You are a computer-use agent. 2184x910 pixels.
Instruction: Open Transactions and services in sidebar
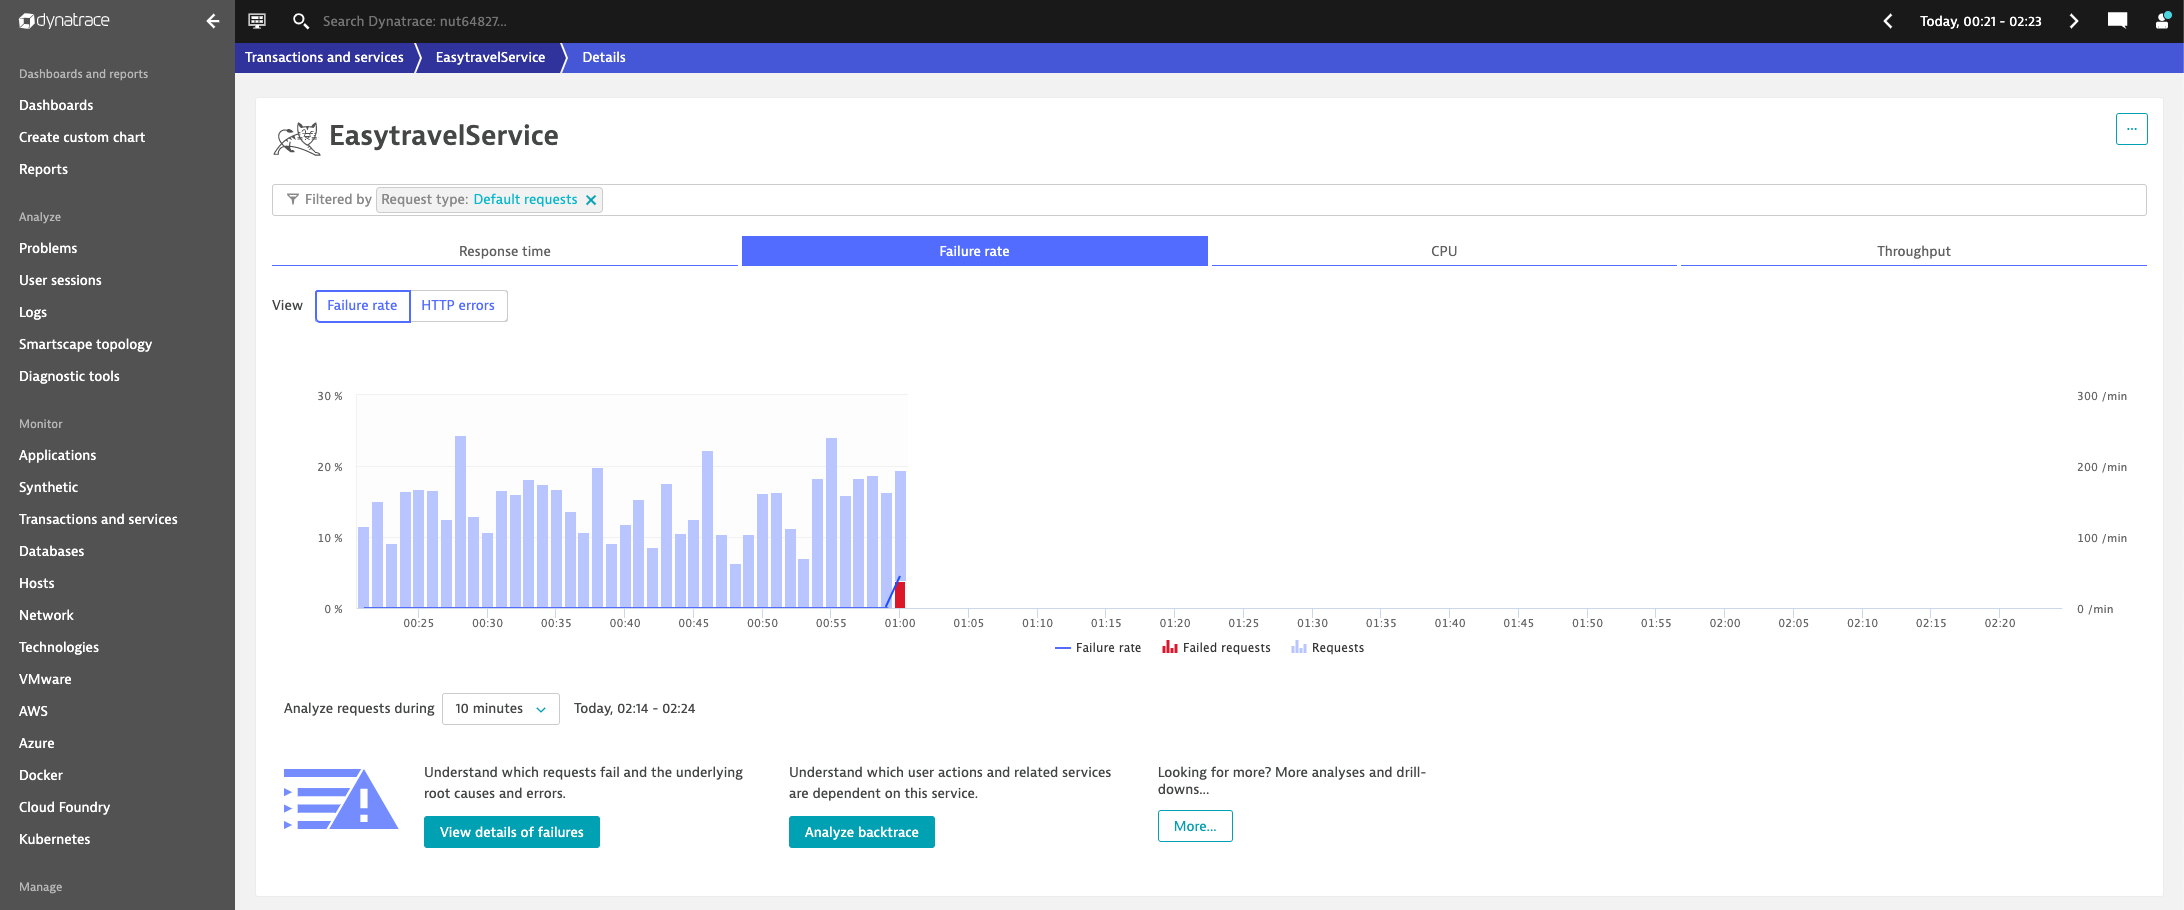point(98,519)
